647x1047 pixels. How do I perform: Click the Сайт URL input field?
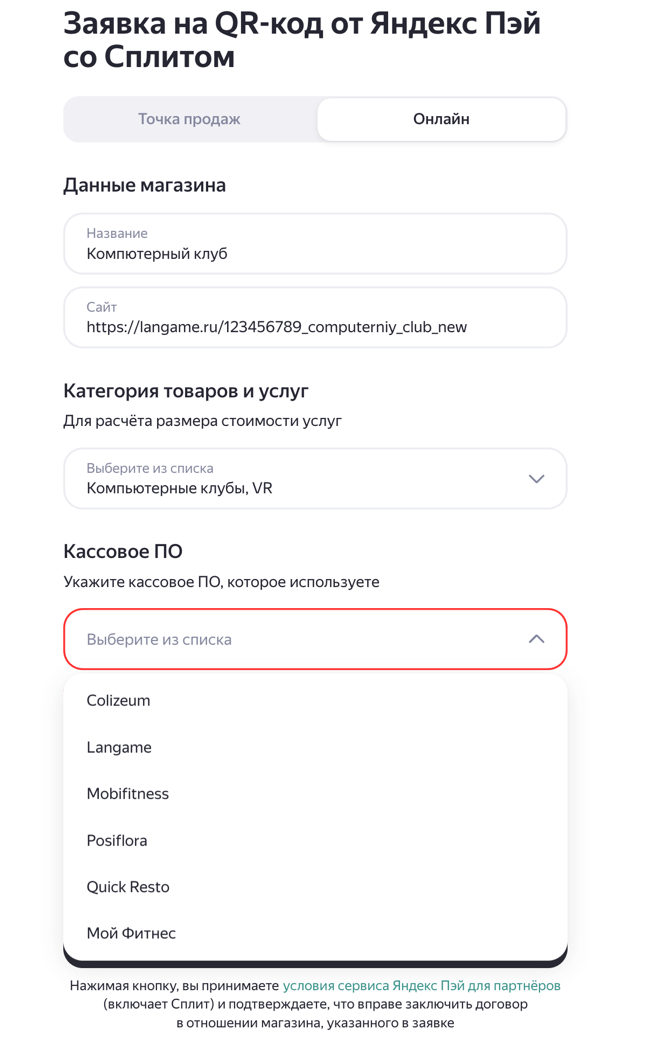tap(315, 318)
